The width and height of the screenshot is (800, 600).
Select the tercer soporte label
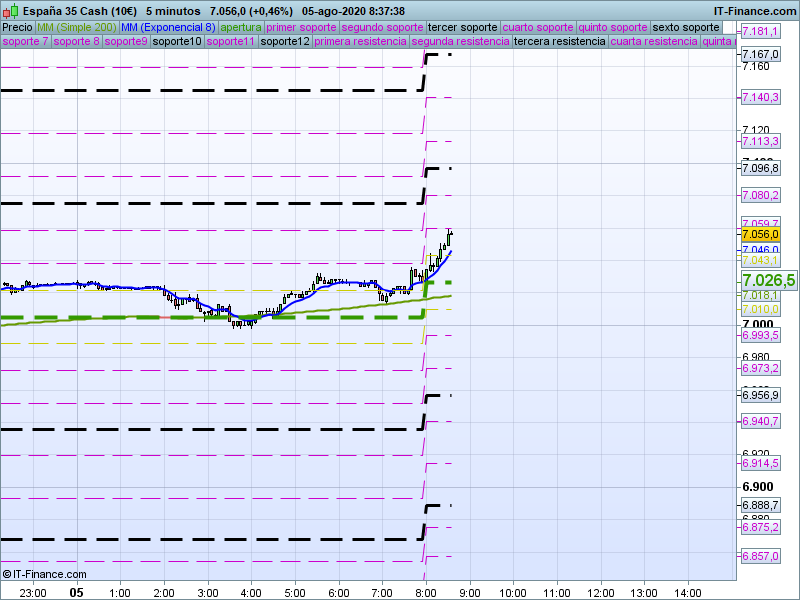461,27
